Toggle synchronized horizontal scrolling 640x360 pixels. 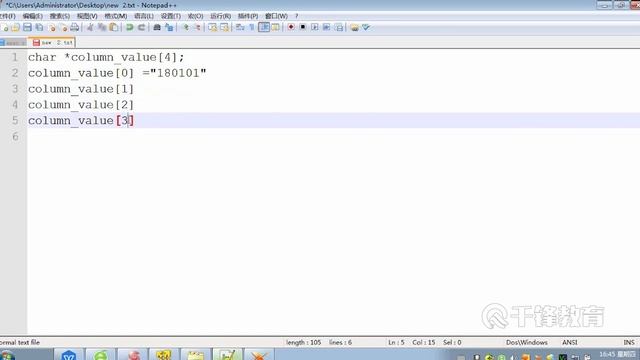click(x=224, y=27)
